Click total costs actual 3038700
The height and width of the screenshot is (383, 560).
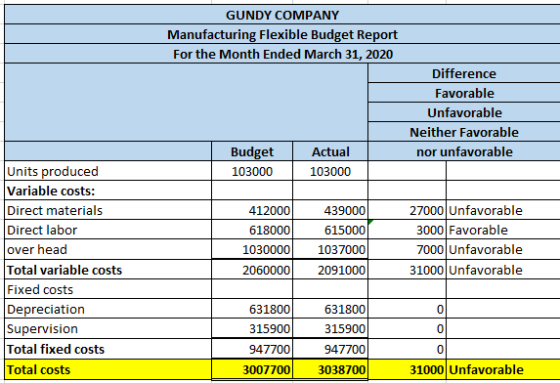(330, 370)
